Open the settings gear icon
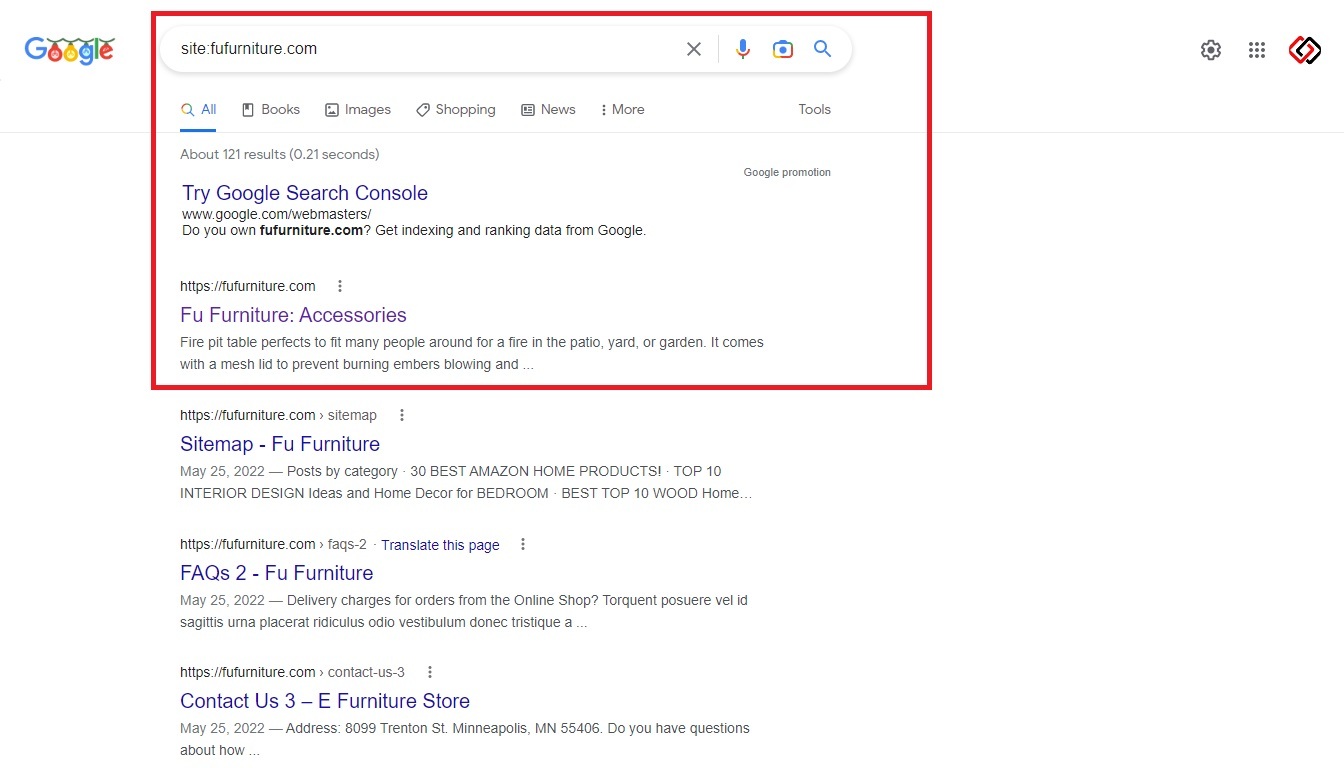This screenshot has width=1344, height=768. click(x=1211, y=50)
